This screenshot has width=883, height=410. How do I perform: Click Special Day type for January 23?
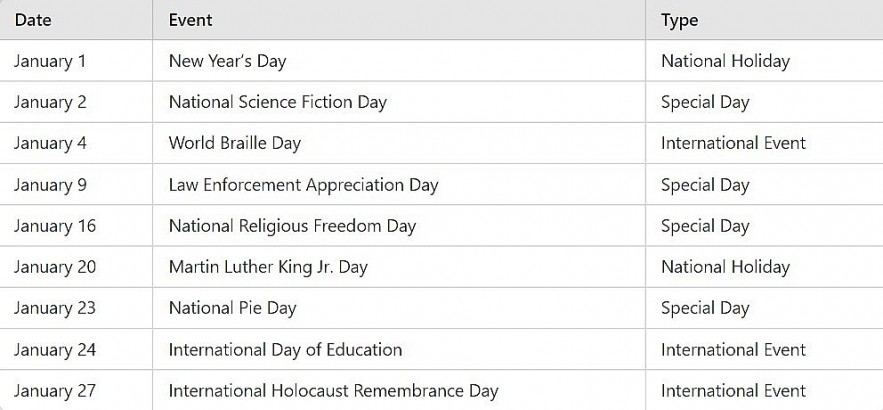[705, 308]
